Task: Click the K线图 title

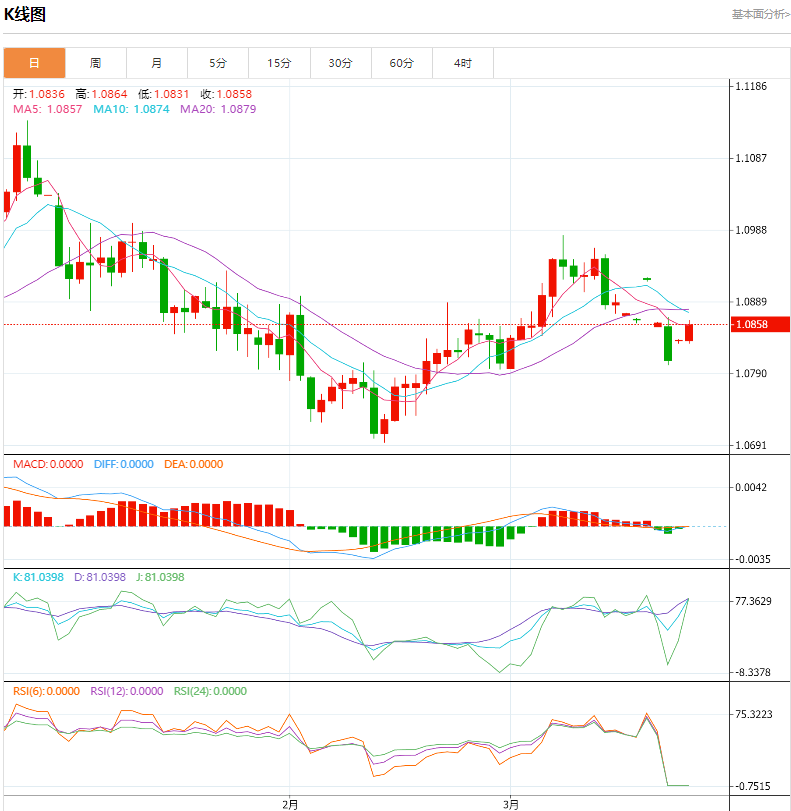Action: pyautogui.click(x=26, y=15)
